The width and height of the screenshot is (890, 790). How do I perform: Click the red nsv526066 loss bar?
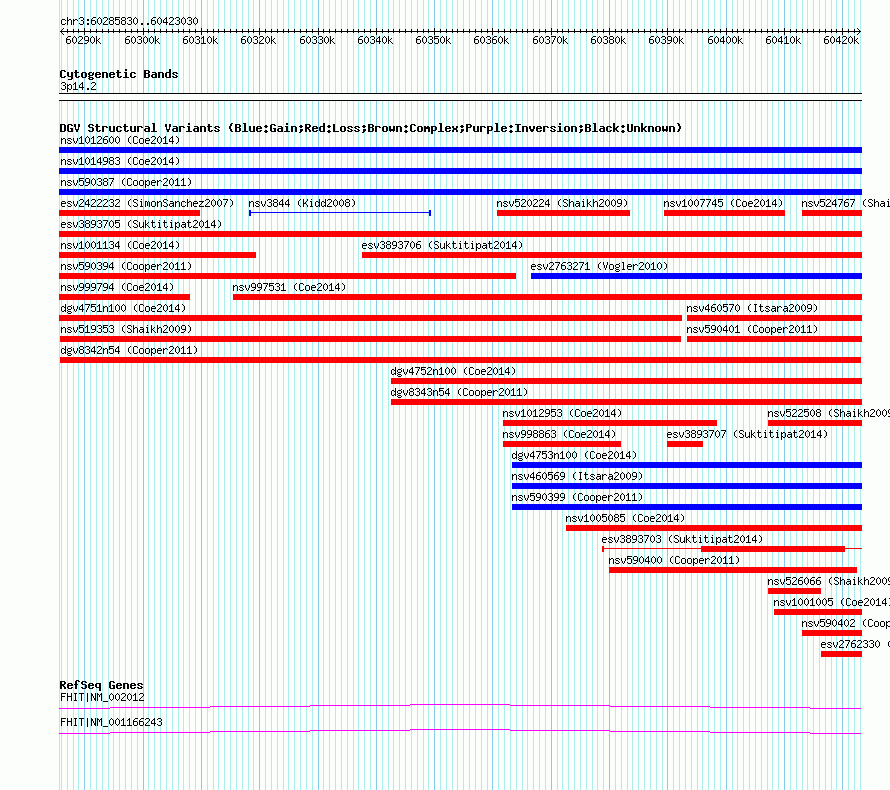[x=794, y=591]
